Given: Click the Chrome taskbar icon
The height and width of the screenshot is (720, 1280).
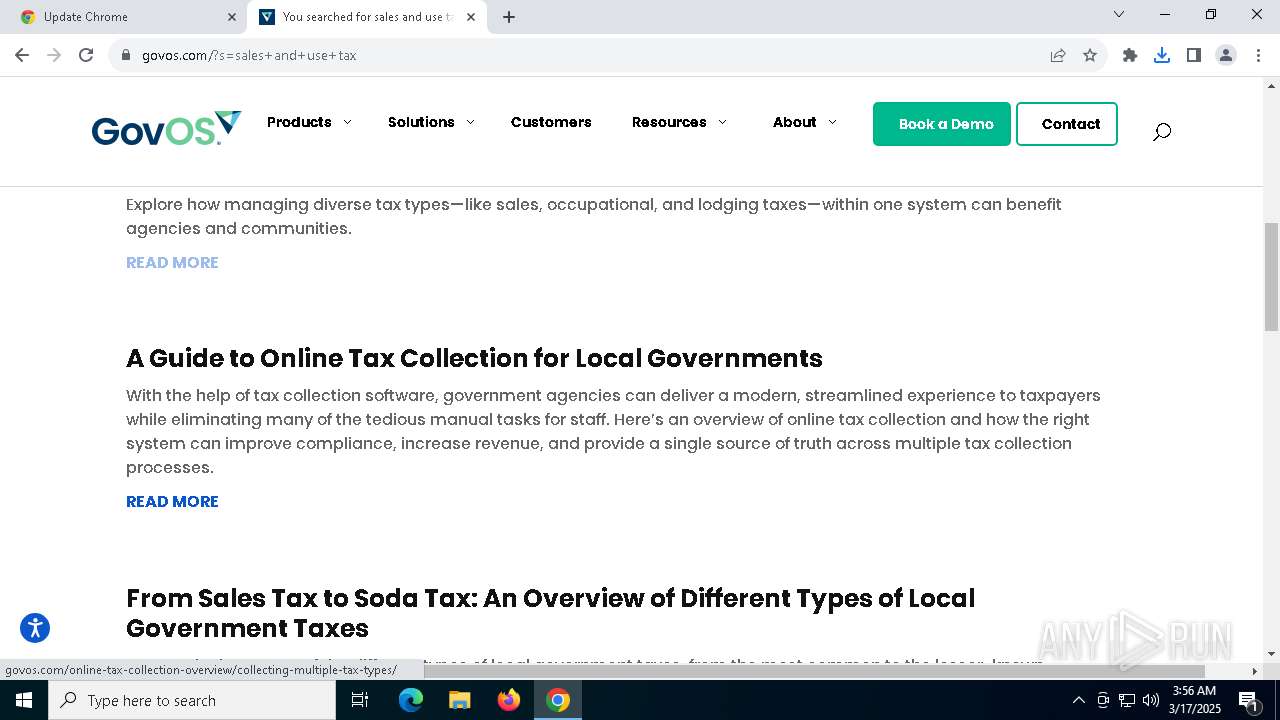Looking at the screenshot, I should coord(558,700).
